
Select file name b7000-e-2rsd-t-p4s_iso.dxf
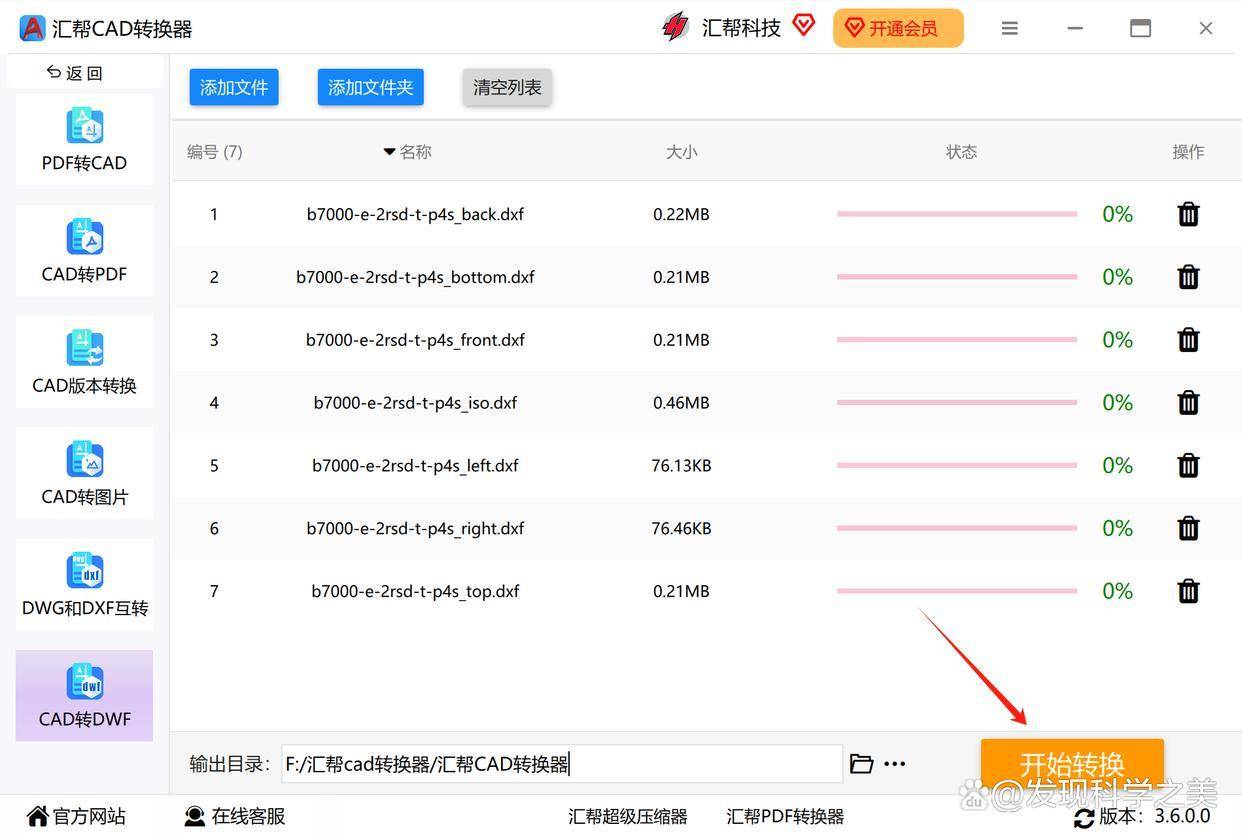click(x=415, y=403)
